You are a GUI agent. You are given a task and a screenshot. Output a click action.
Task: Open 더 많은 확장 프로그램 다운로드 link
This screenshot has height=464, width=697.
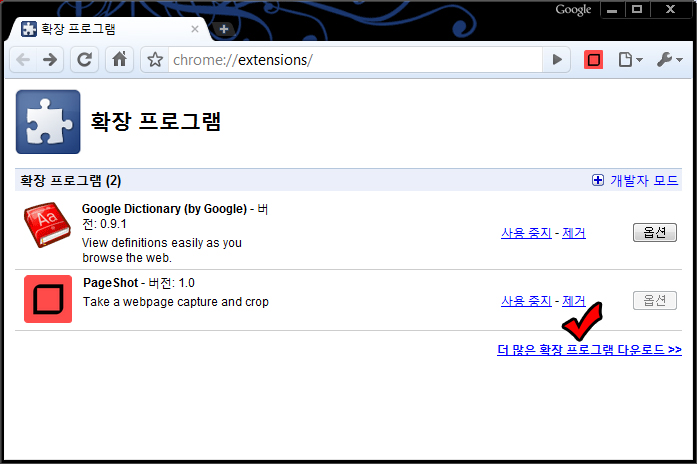click(589, 350)
